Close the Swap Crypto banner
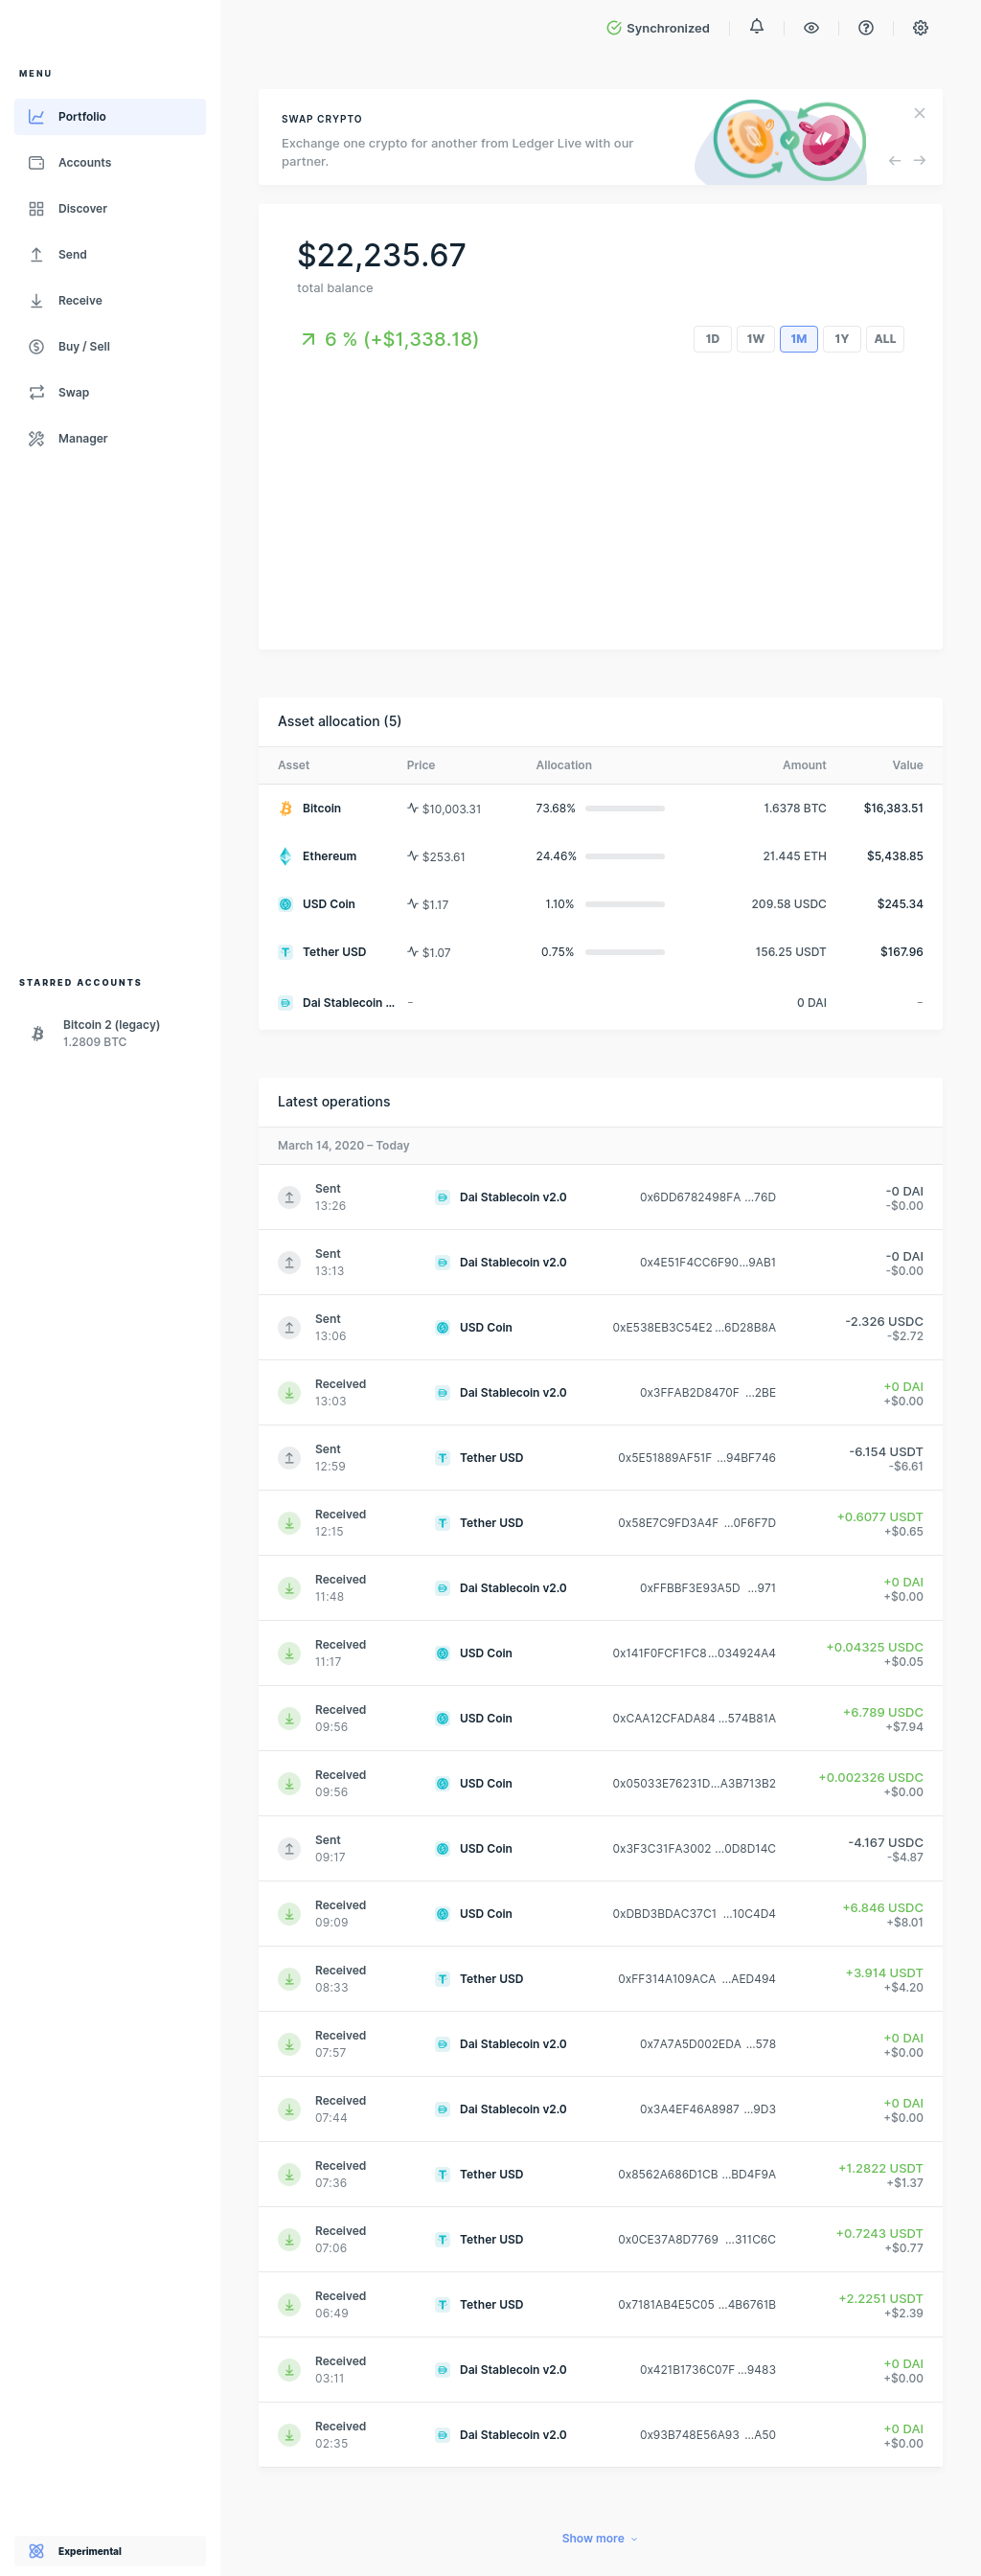This screenshot has width=981, height=2576. pyautogui.click(x=919, y=113)
